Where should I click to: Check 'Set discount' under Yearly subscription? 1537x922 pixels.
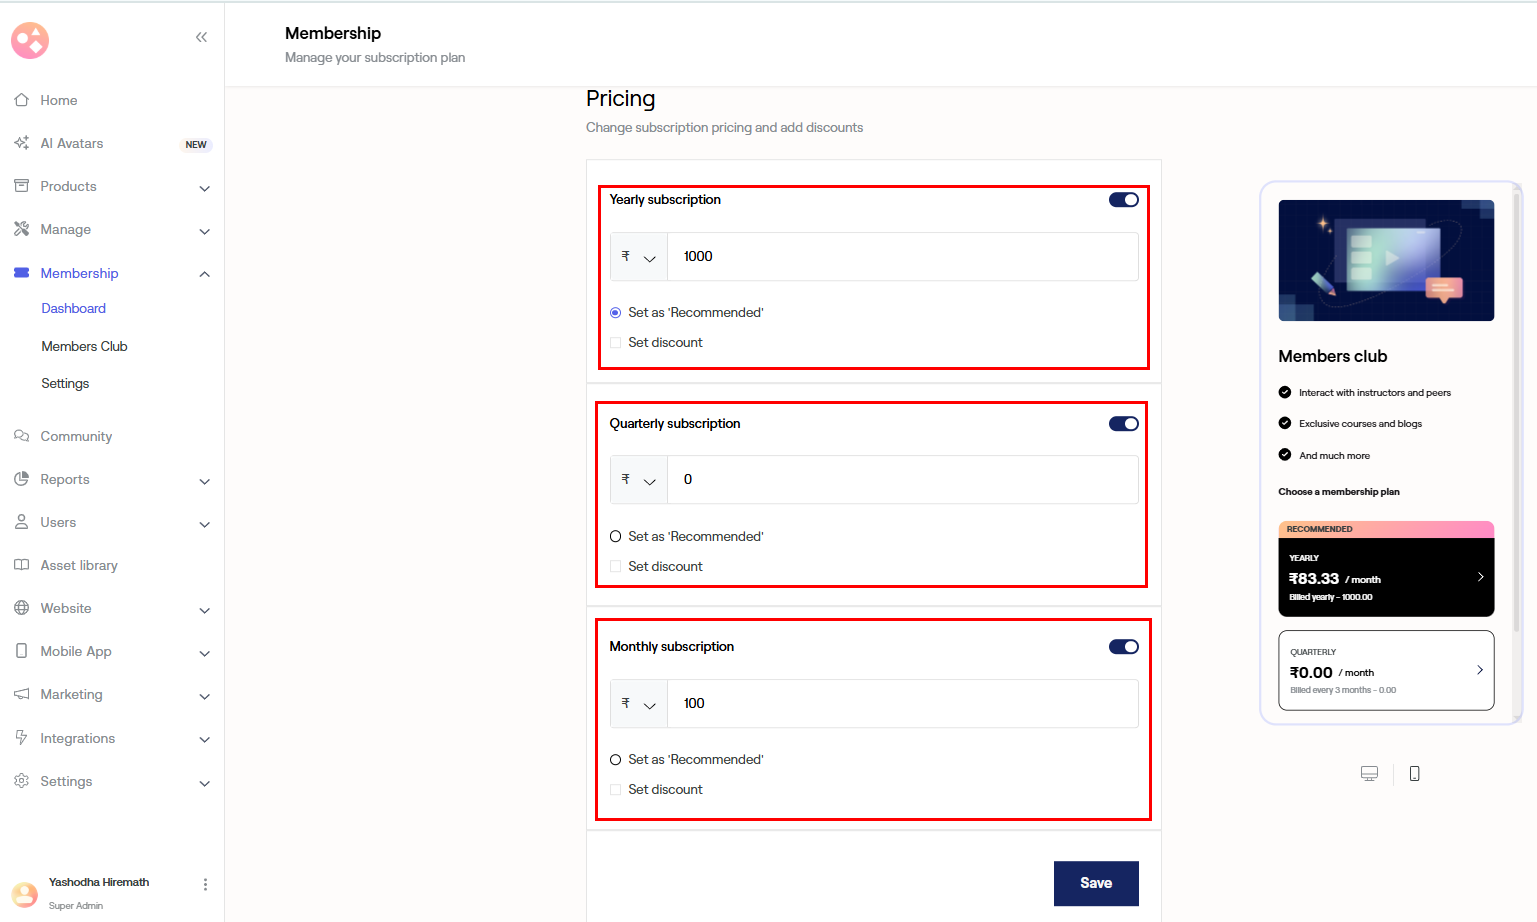point(616,343)
